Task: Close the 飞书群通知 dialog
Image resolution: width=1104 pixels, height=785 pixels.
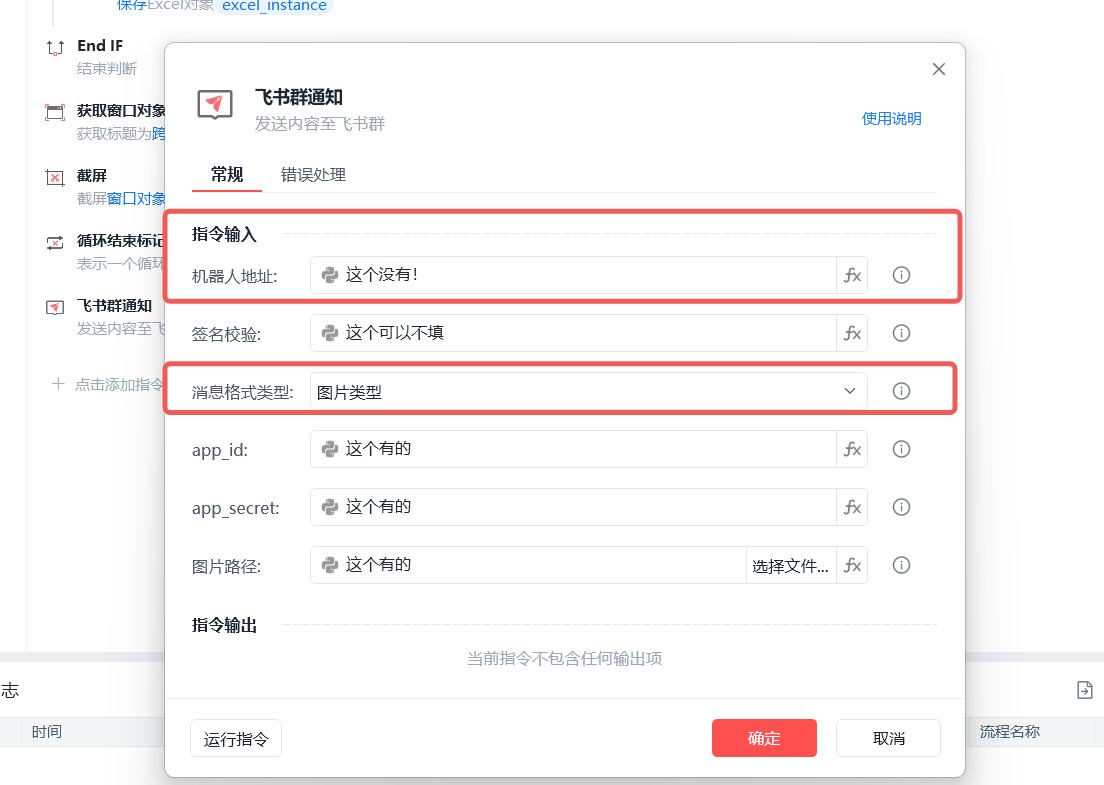Action: (x=939, y=69)
